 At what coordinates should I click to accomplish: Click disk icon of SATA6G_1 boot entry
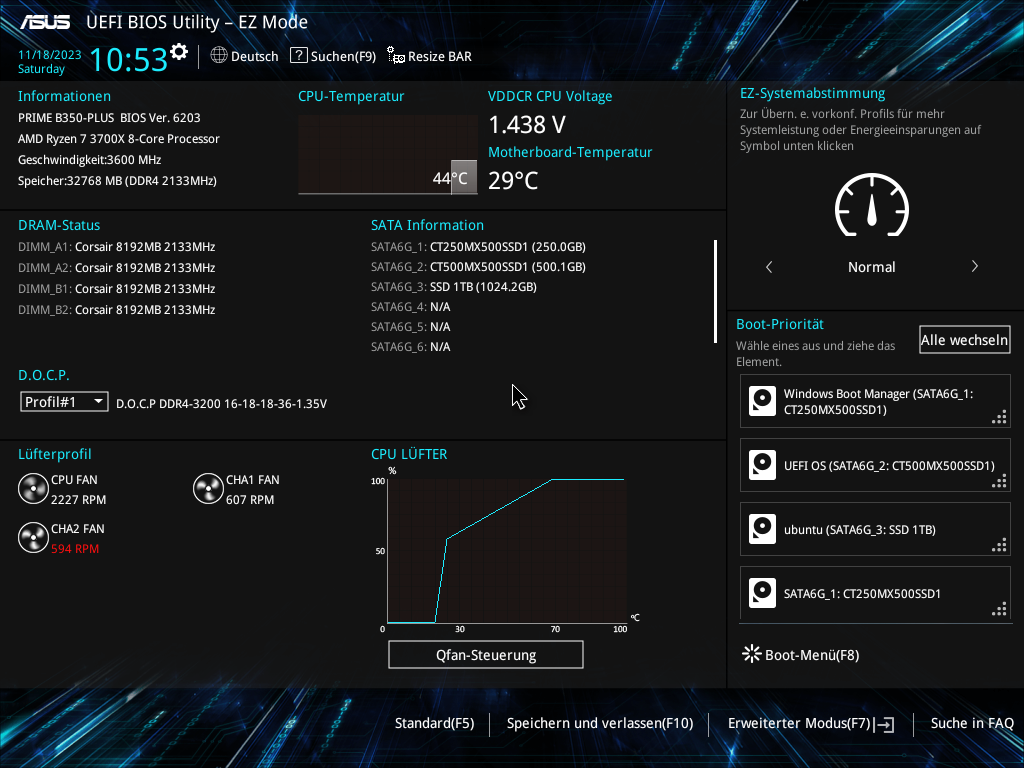[762, 593]
